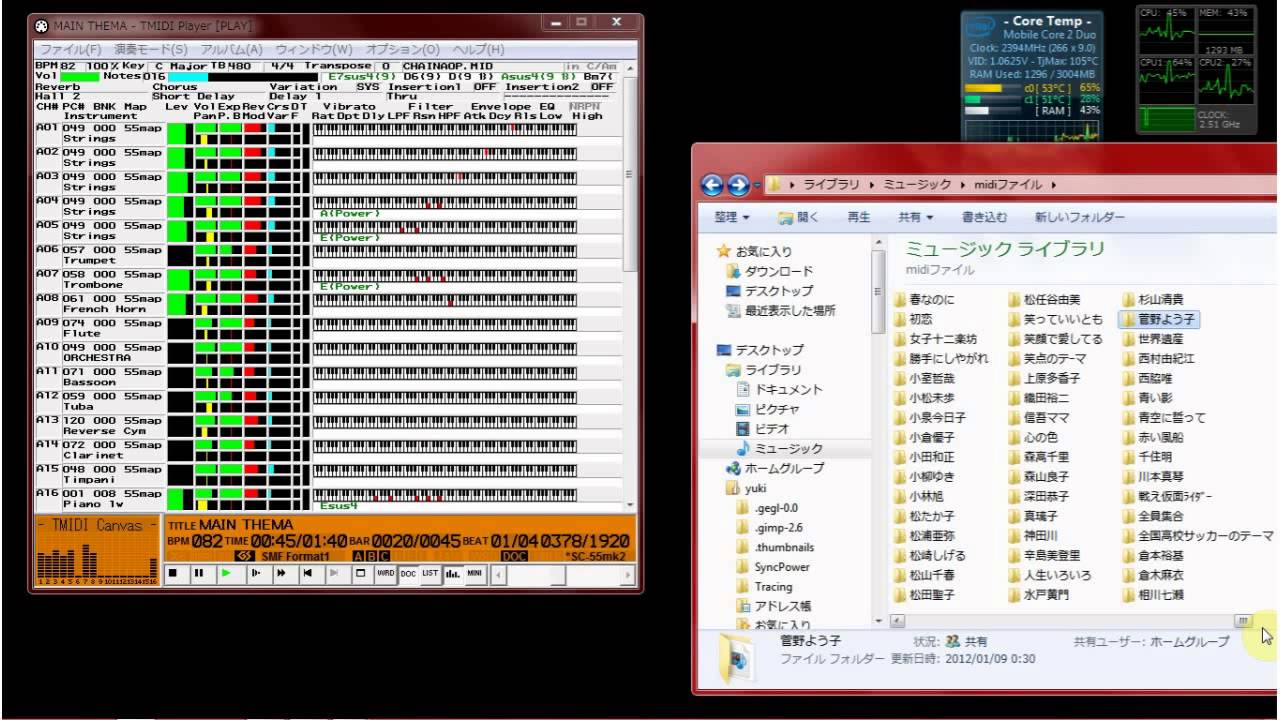Select ピクチャ library in sidebar
The height and width of the screenshot is (720, 1280).
point(767,409)
